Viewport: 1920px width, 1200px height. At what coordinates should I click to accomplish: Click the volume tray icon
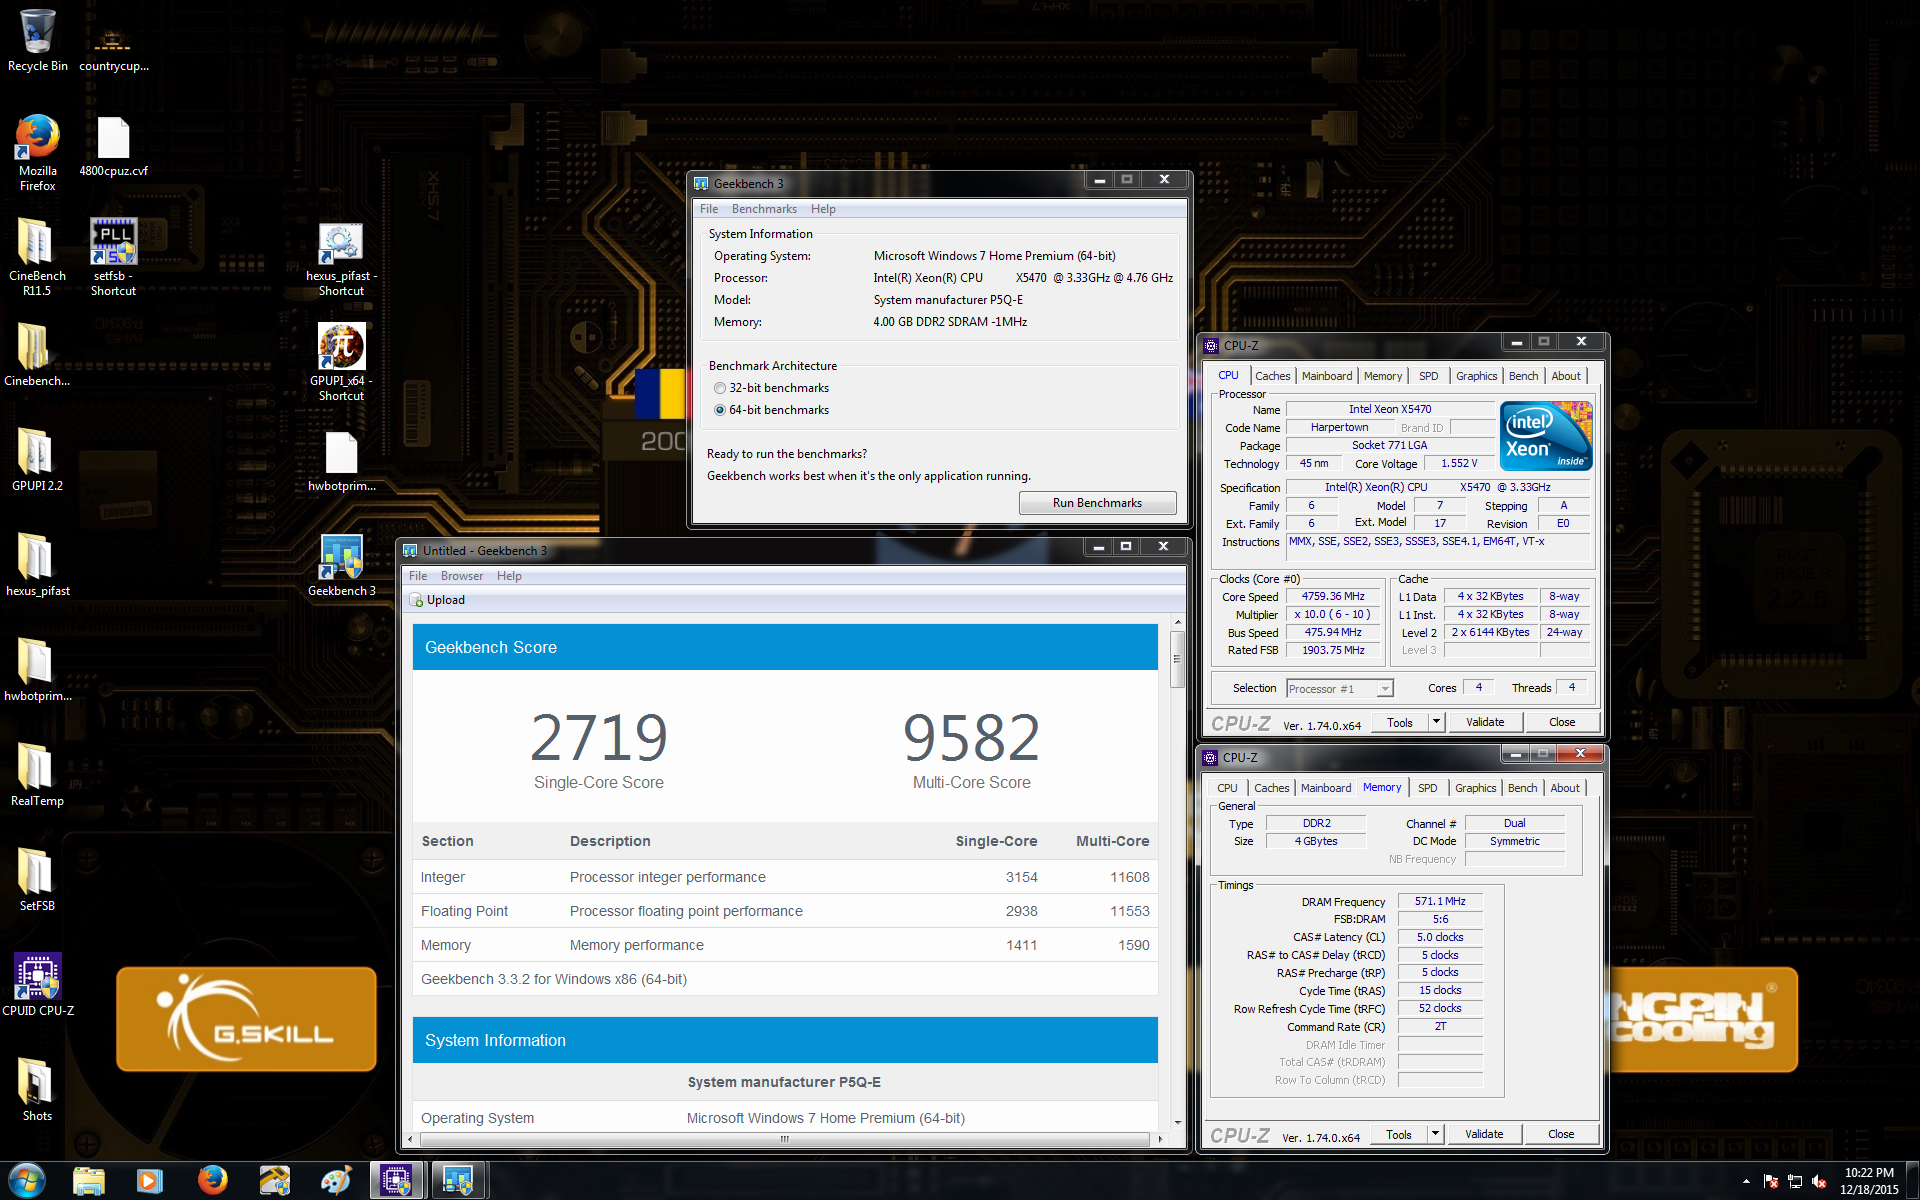[1819, 1181]
